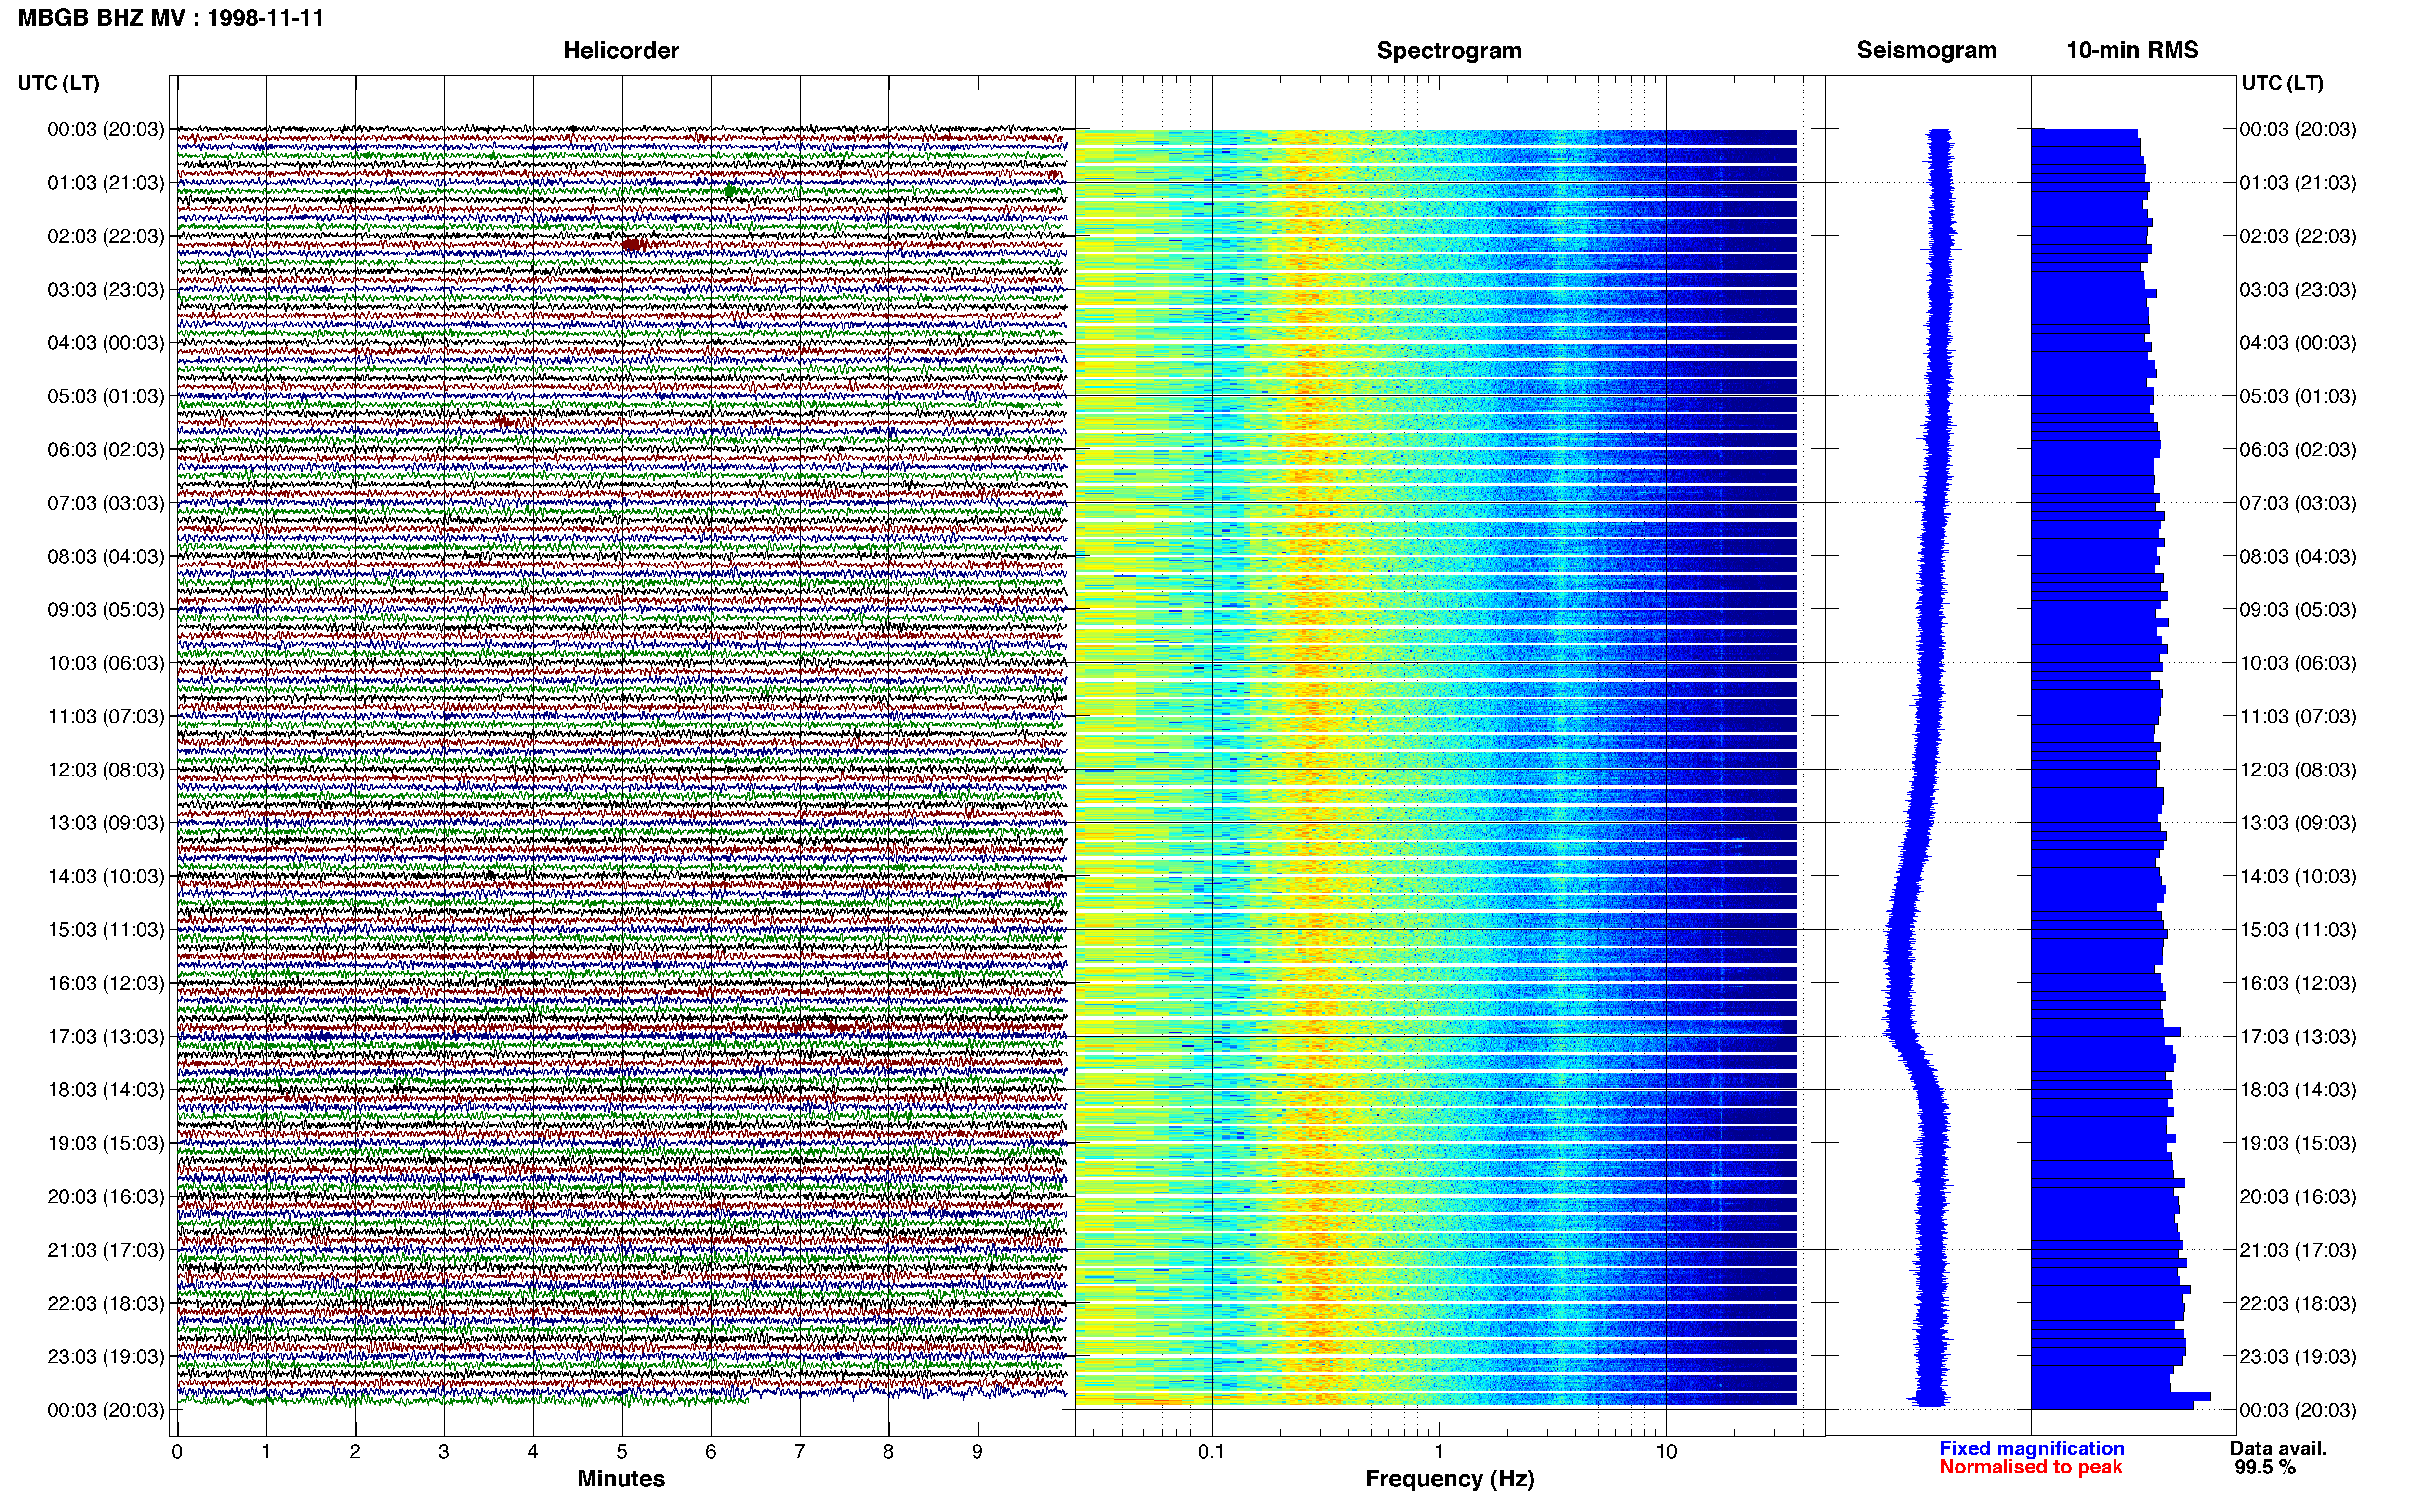Click left time label '06:03 (02:03)'

pos(105,450)
